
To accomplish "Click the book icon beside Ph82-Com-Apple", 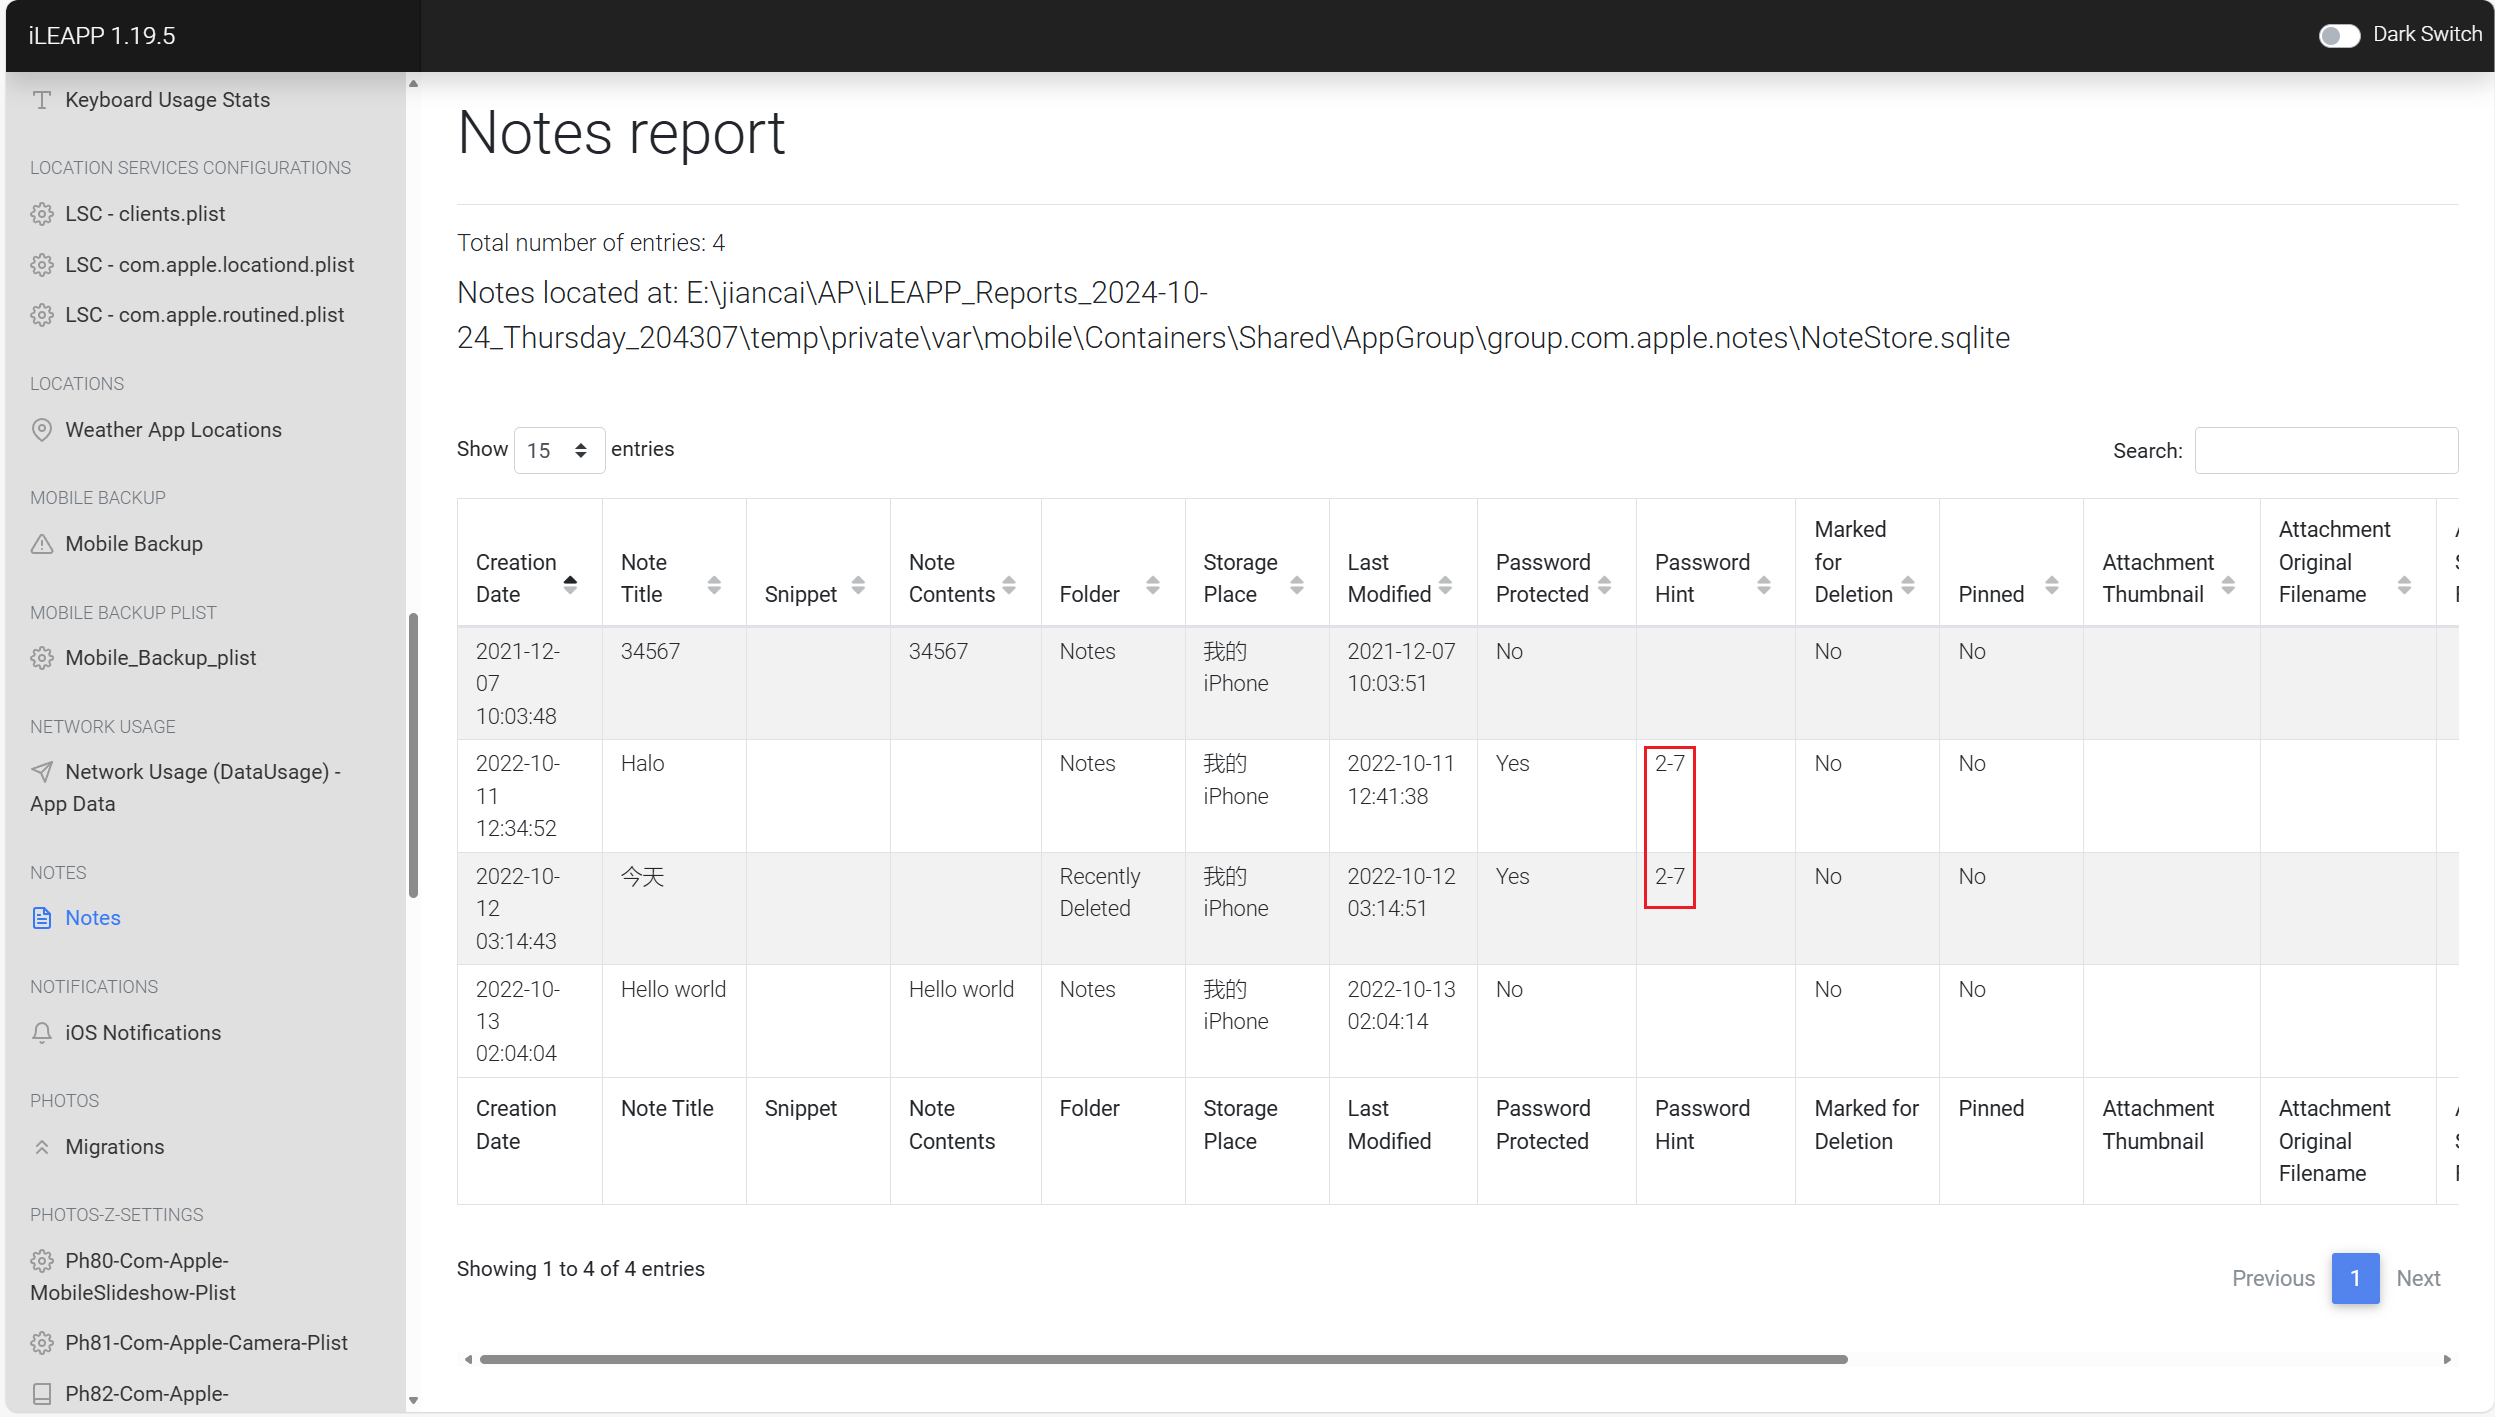I will (42, 1394).
